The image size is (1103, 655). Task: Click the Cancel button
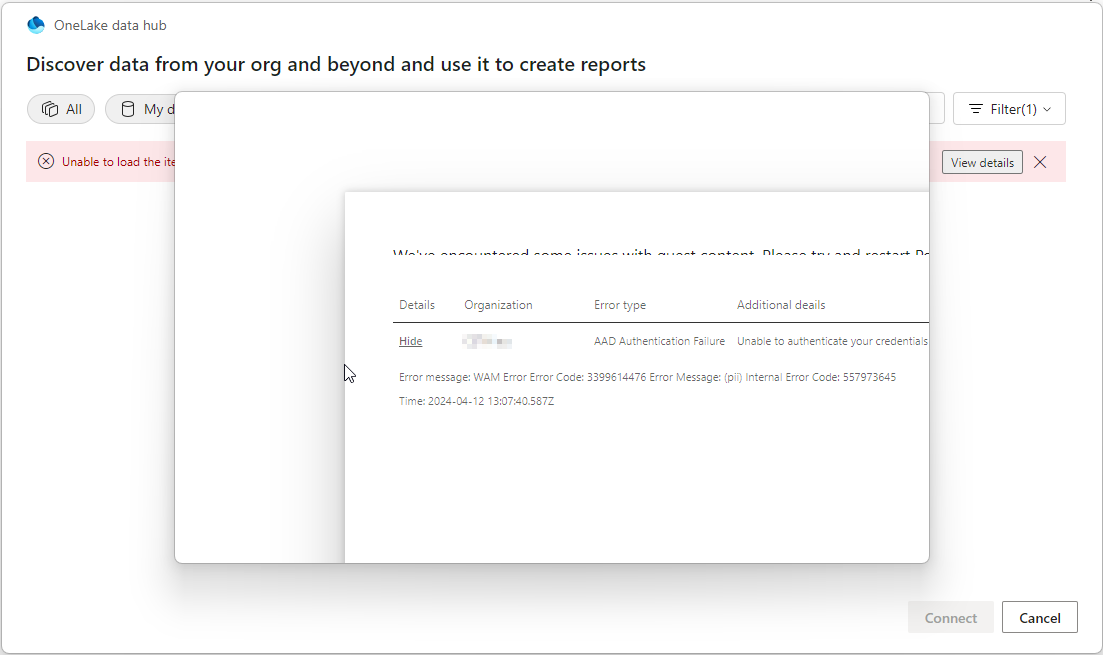click(1040, 618)
